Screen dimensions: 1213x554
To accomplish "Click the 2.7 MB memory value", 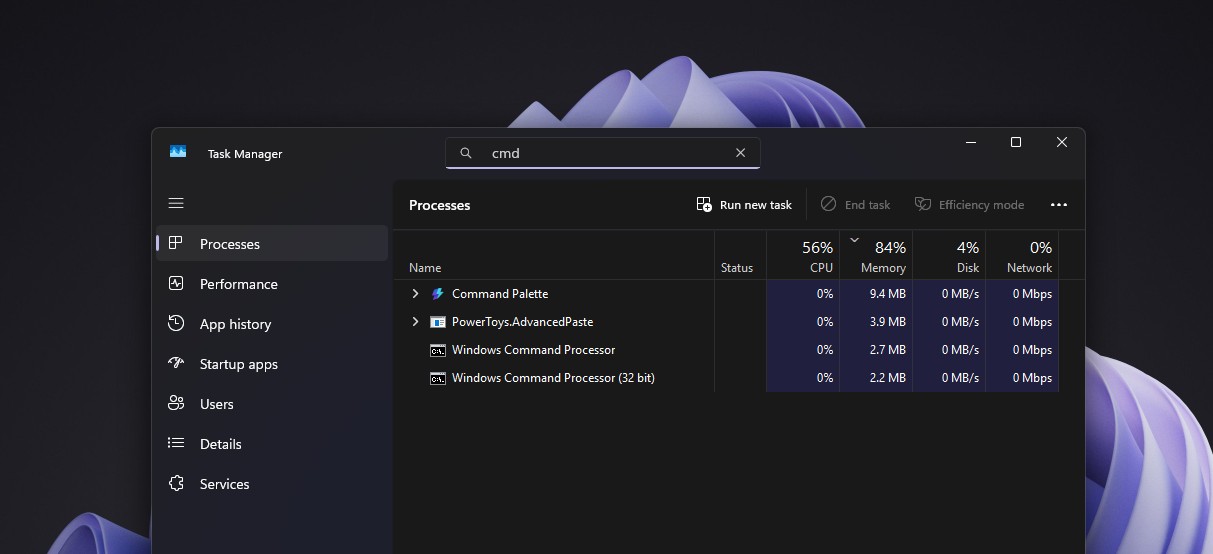I will coord(887,350).
